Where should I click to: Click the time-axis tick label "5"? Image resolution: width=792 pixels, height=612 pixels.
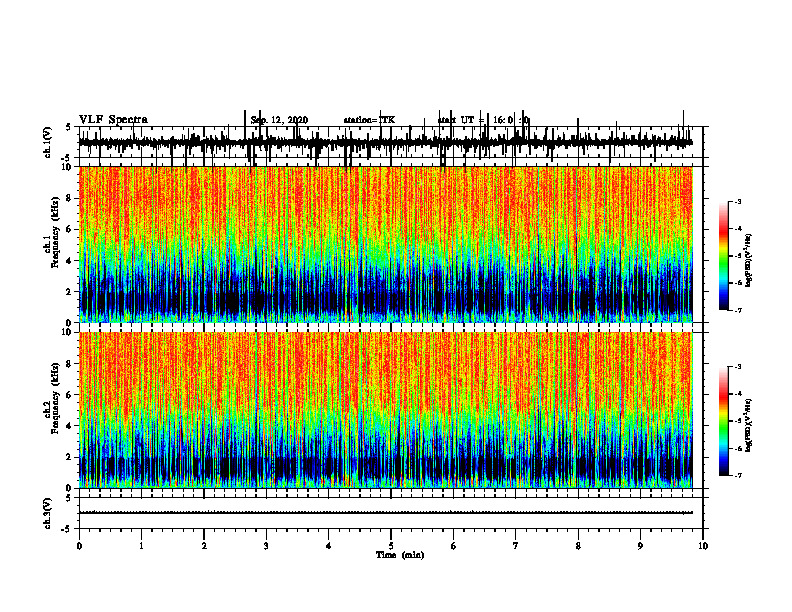point(391,546)
